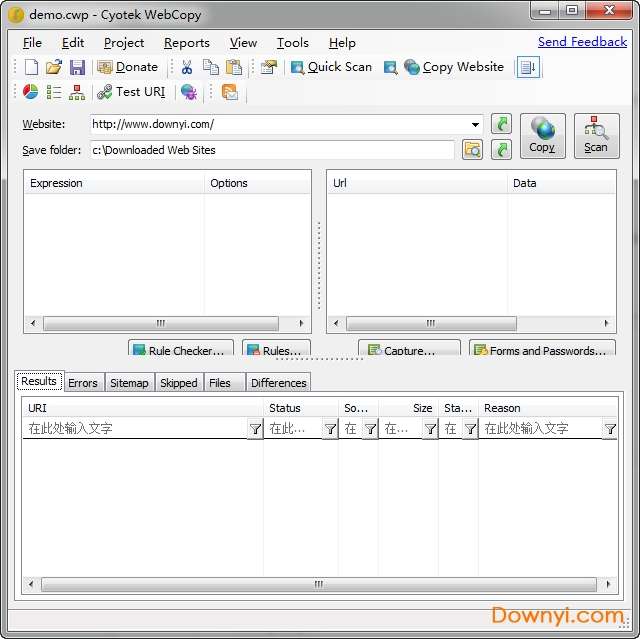Open the URI column filter funnel
Viewport: 640px width, 639px height.
(255, 429)
